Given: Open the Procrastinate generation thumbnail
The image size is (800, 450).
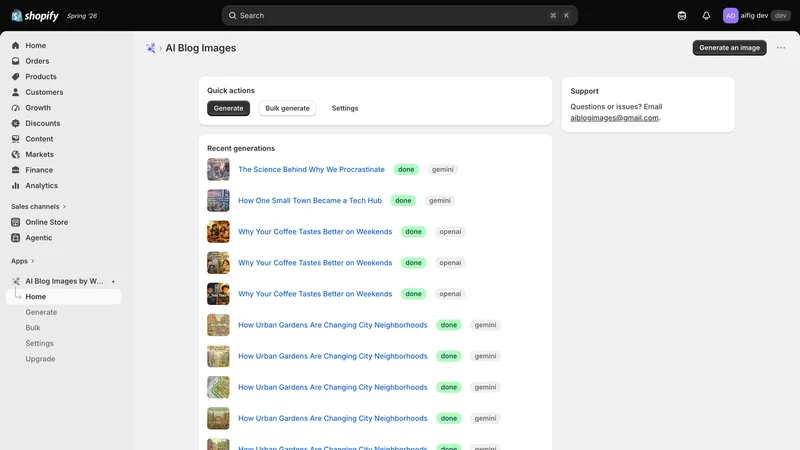Looking at the screenshot, I should [x=218, y=169].
